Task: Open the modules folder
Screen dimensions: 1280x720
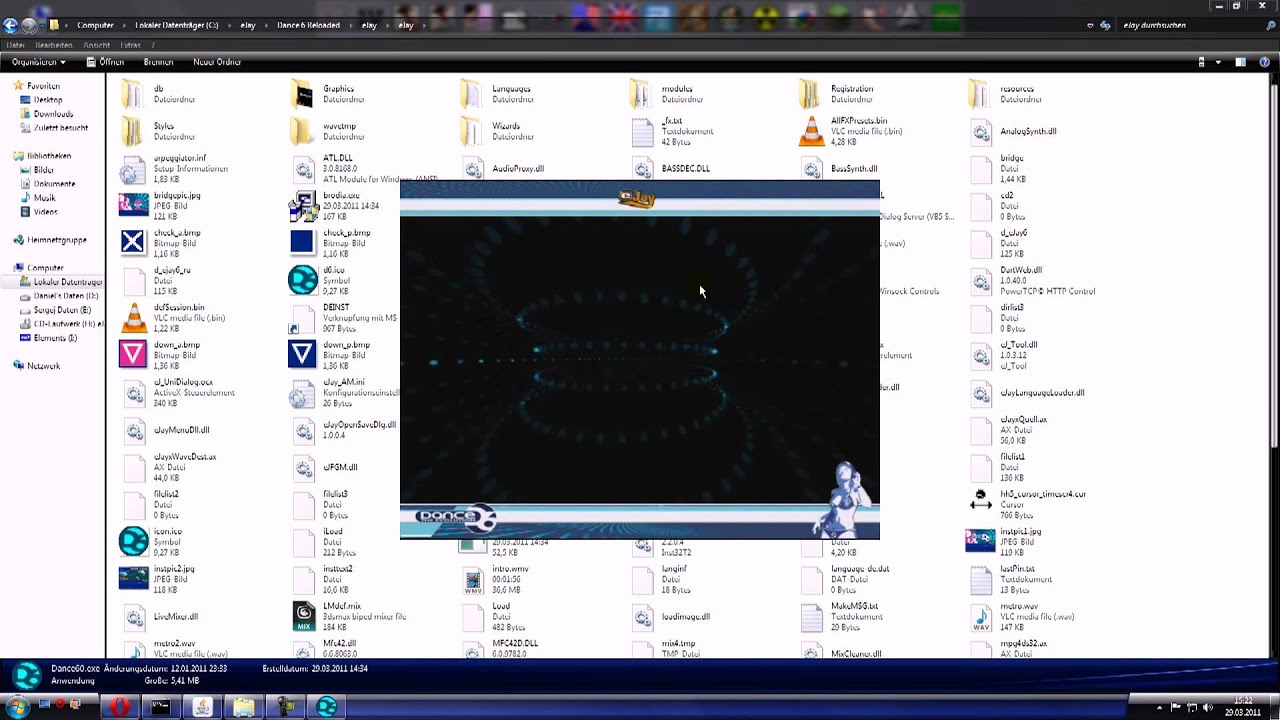Action: pyautogui.click(x=641, y=94)
